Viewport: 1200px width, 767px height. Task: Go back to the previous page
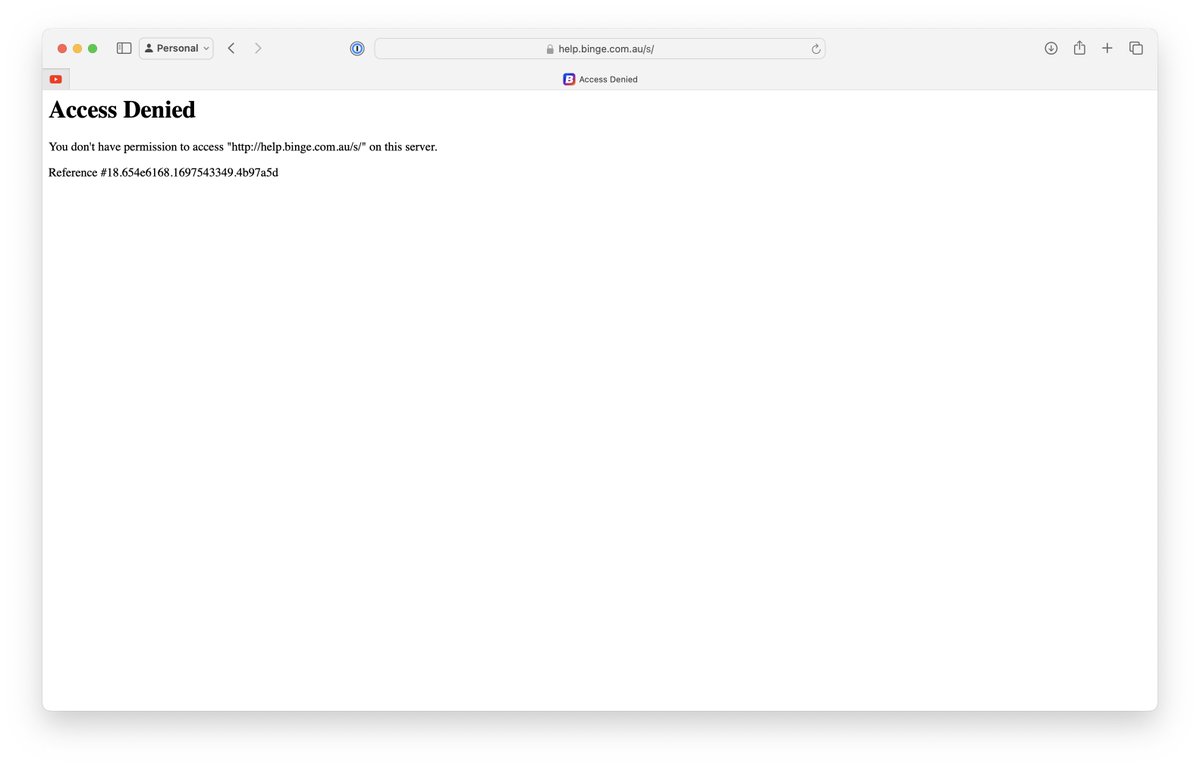pyautogui.click(x=231, y=48)
